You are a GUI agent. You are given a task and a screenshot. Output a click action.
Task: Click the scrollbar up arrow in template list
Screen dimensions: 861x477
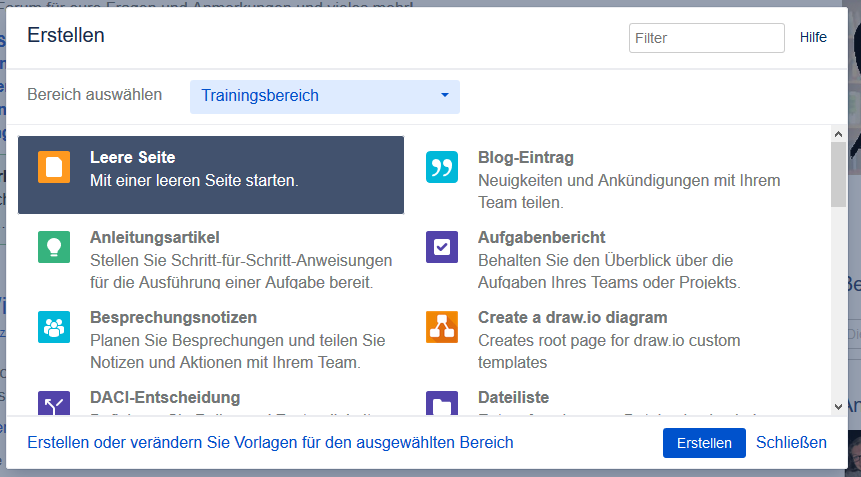(838, 134)
